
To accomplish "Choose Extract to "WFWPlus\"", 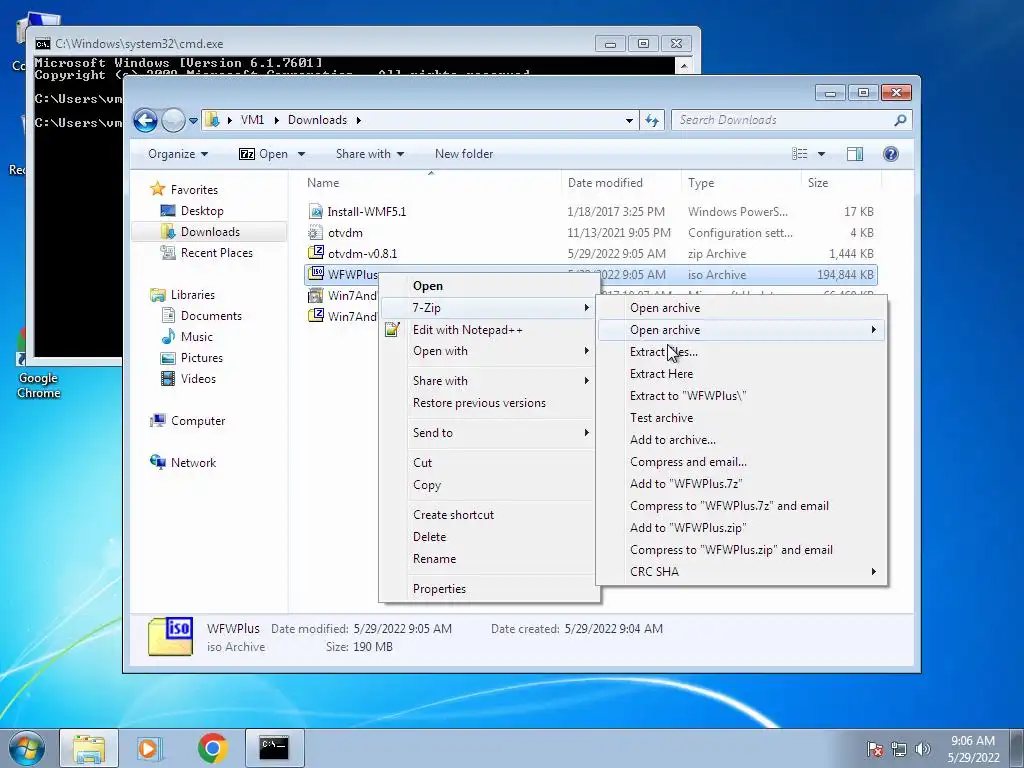I will tap(741, 396).
